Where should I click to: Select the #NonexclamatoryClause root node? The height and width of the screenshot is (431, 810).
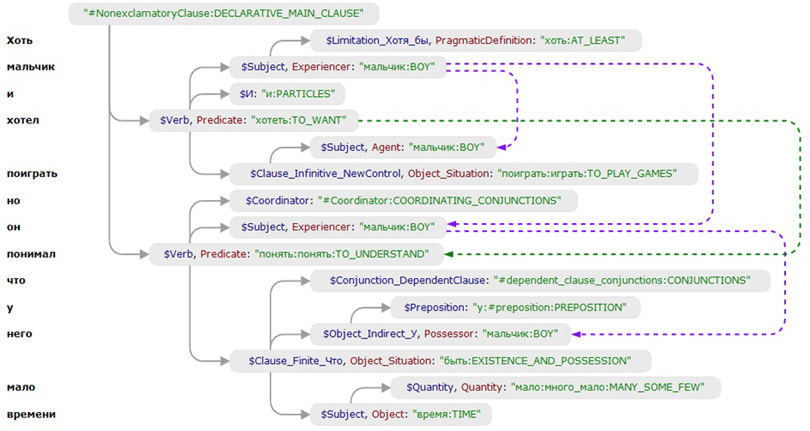[x=230, y=14]
